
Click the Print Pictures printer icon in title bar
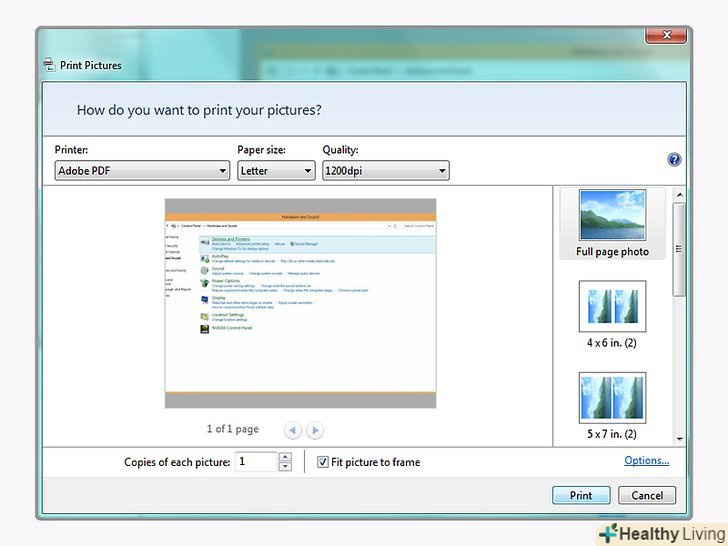[49, 65]
